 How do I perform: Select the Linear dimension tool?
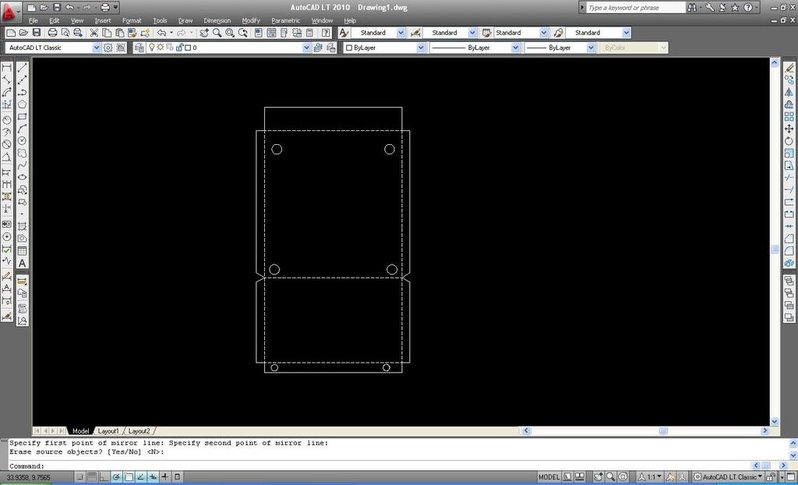[7, 68]
